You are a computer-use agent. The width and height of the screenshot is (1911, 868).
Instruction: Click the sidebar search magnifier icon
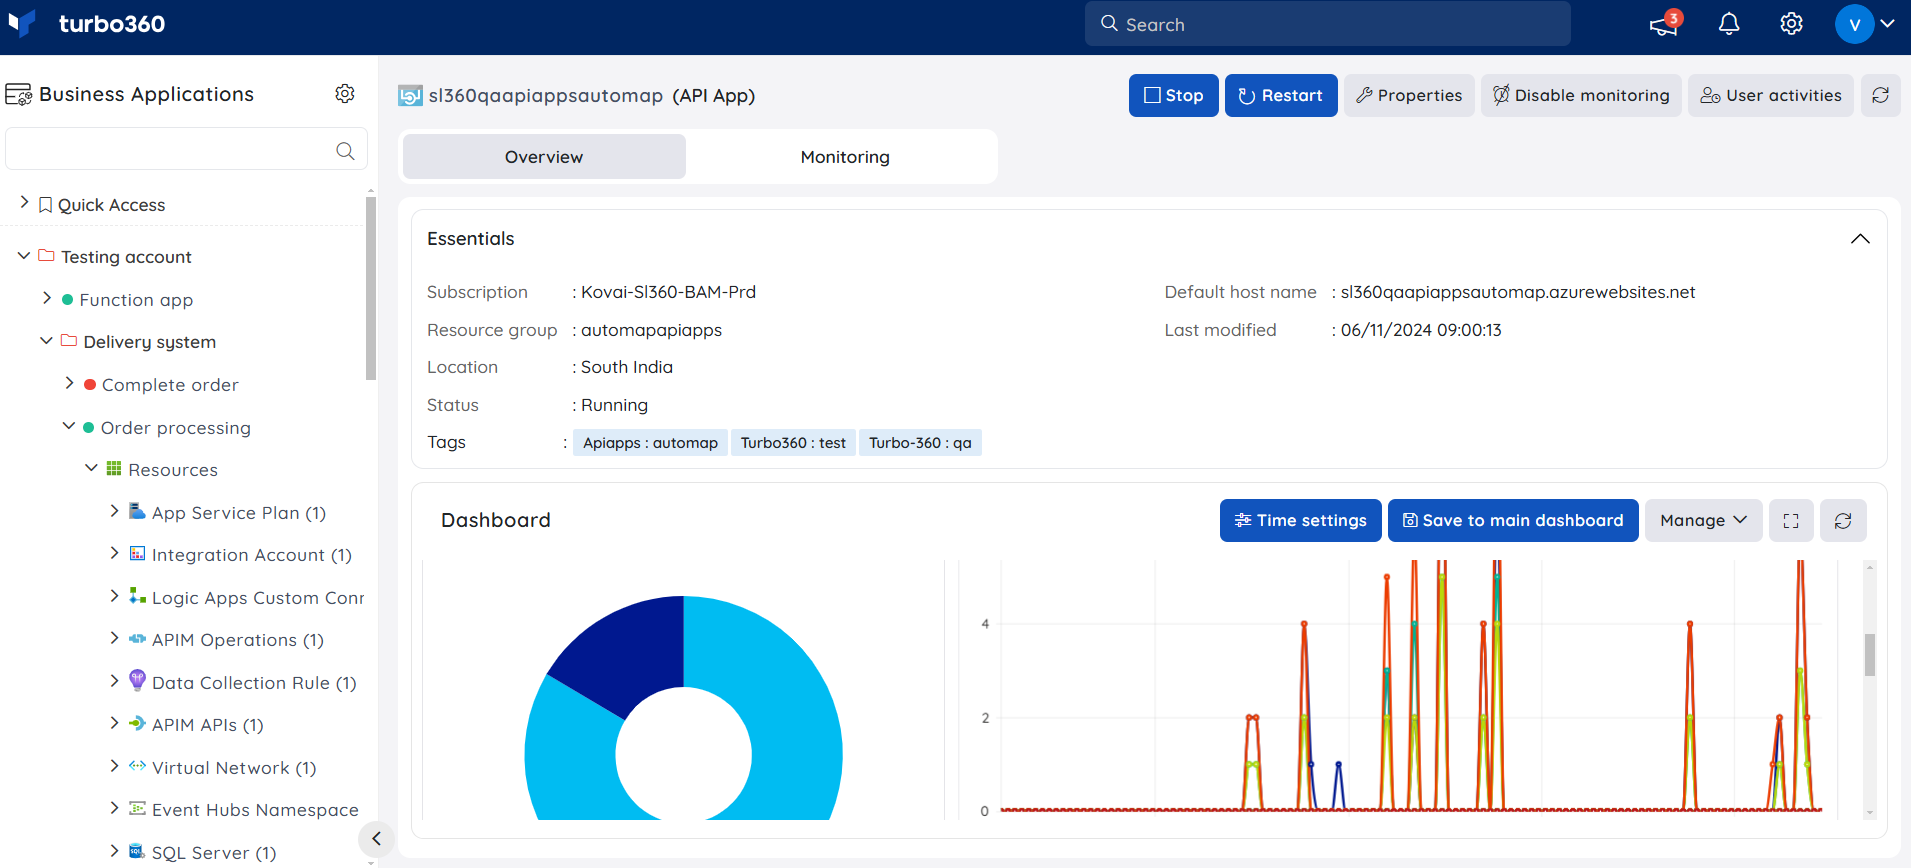345,151
